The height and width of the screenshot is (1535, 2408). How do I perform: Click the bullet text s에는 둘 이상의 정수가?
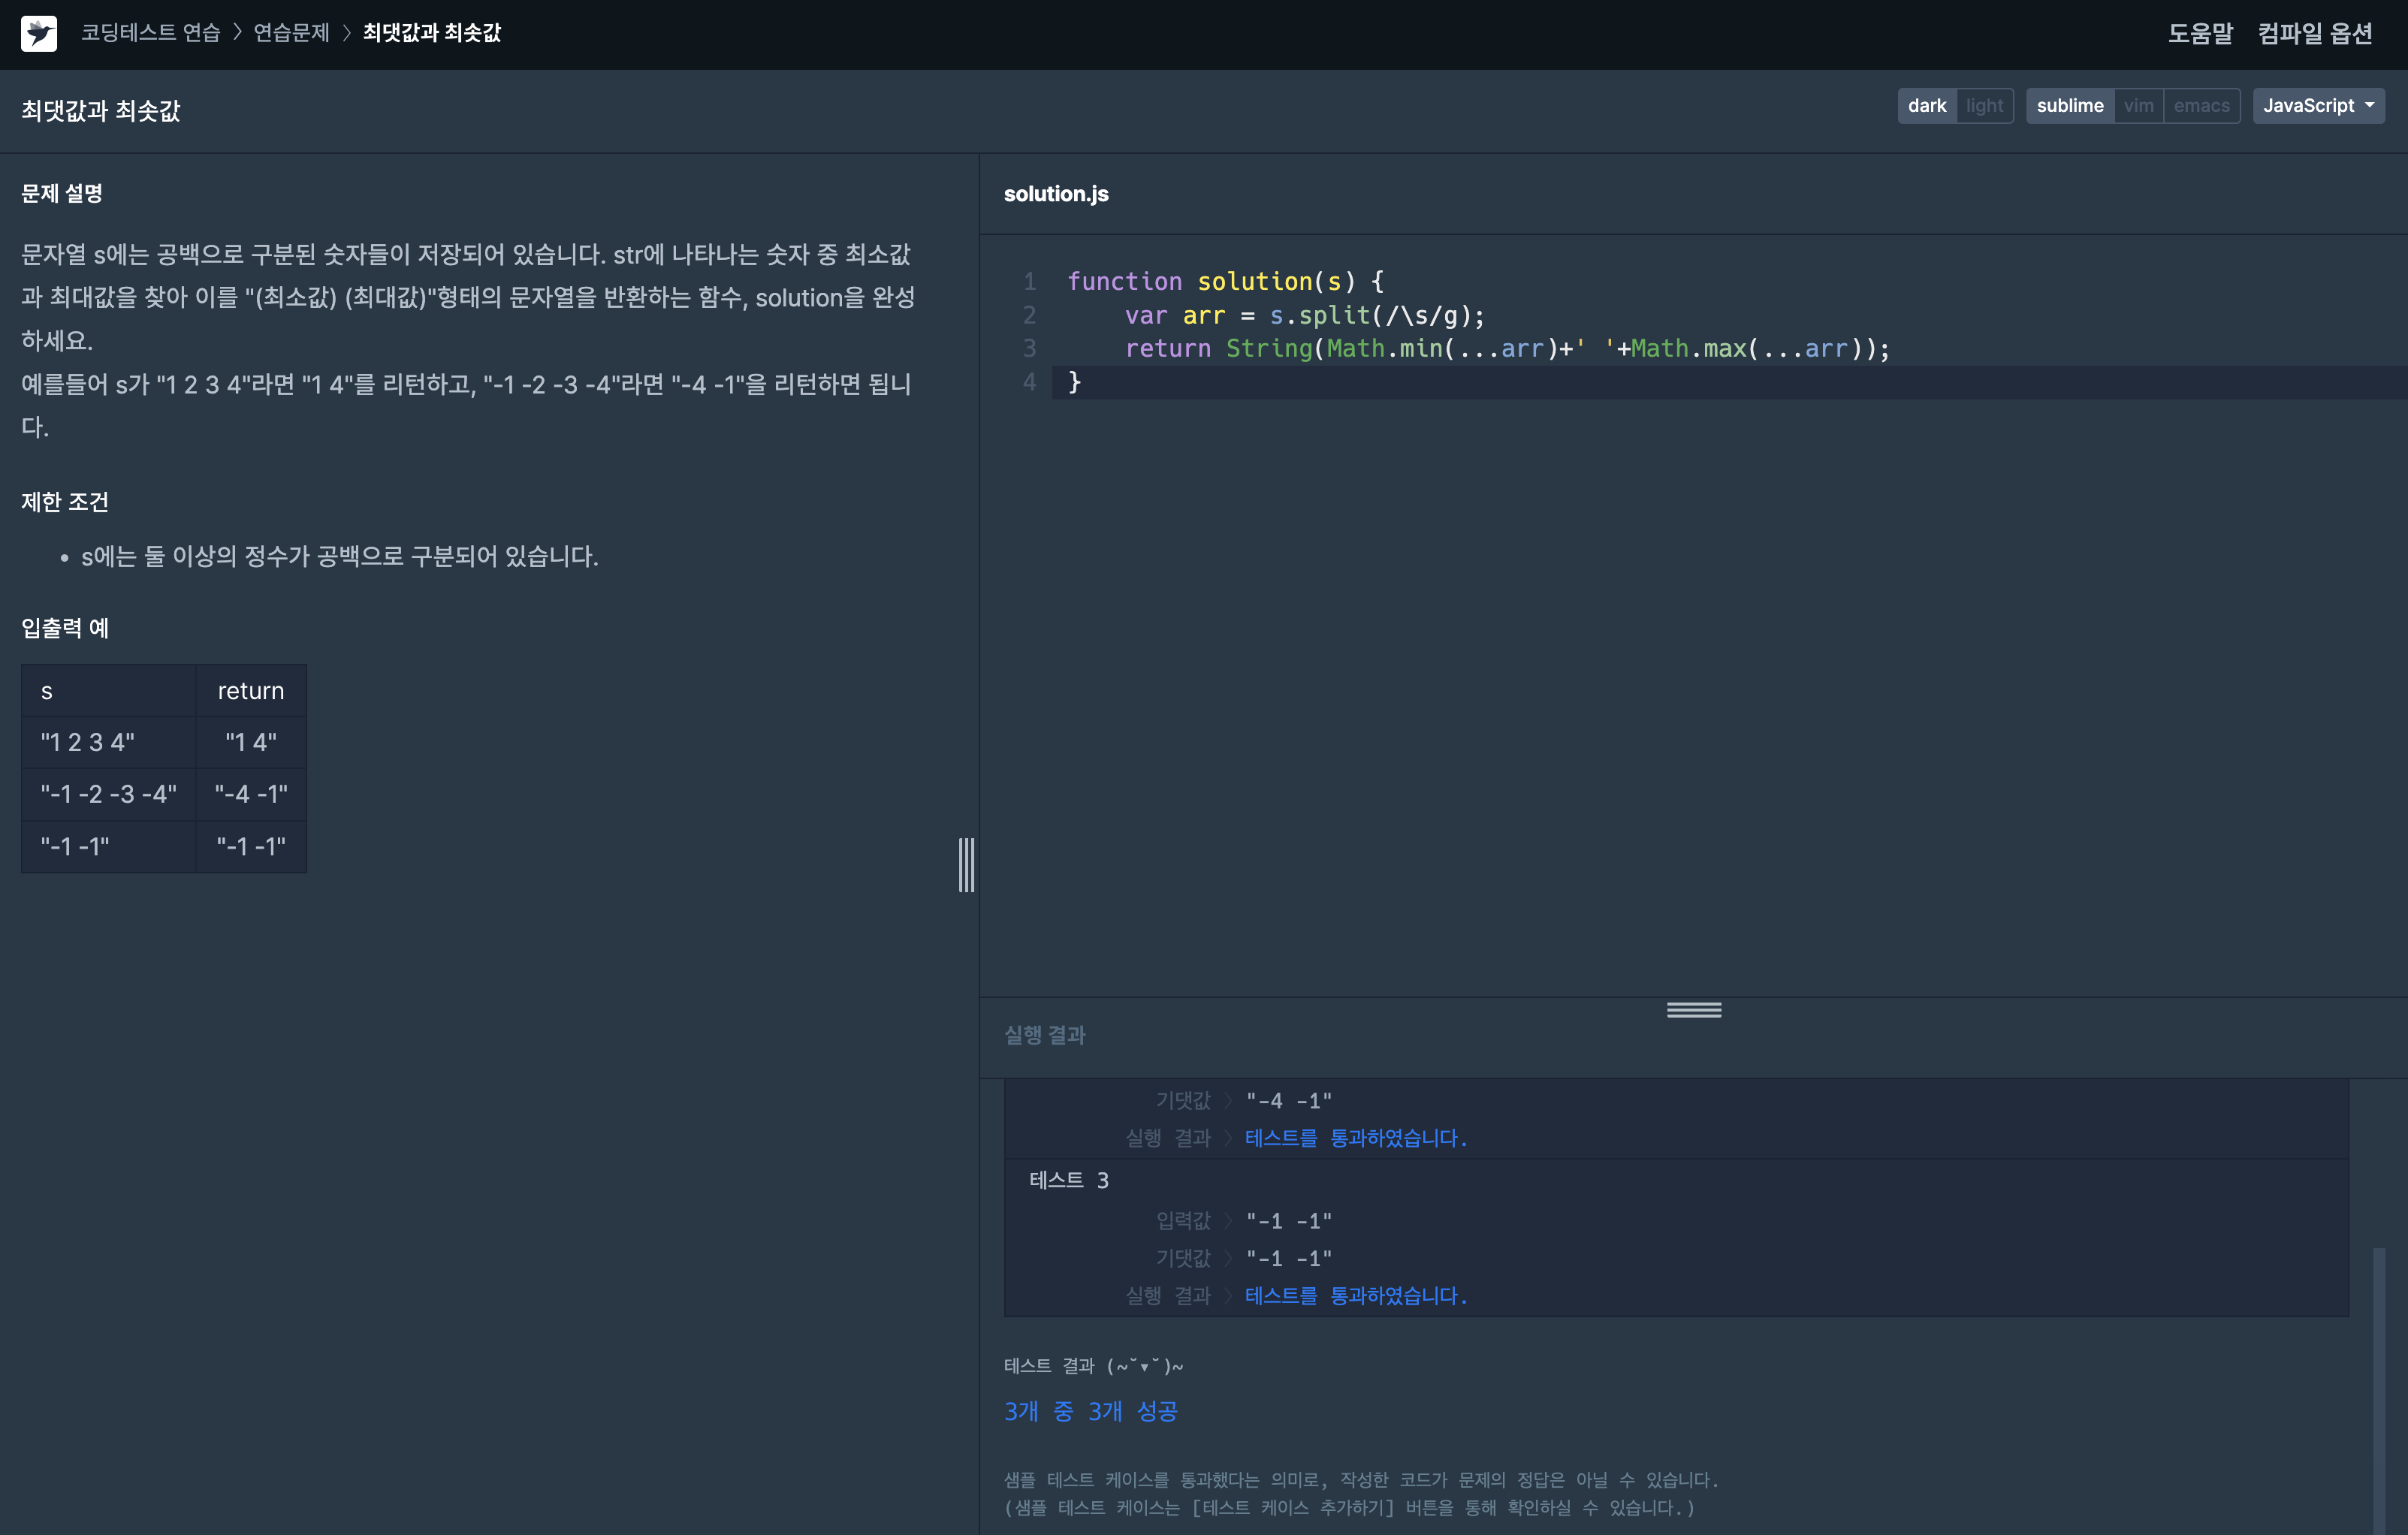[x=340, y=557]
